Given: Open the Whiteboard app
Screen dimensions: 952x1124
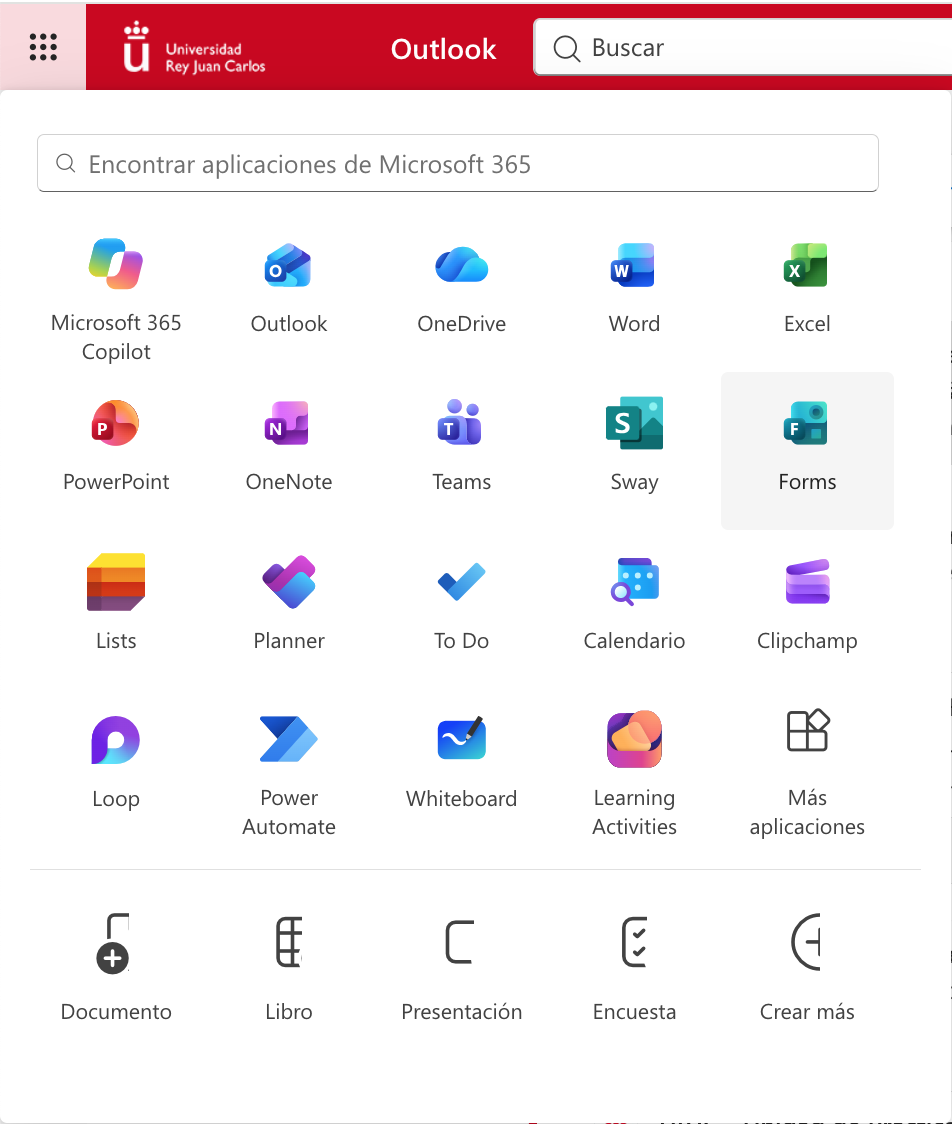Looking at the screenshot, I should click(x=462, y=768).
